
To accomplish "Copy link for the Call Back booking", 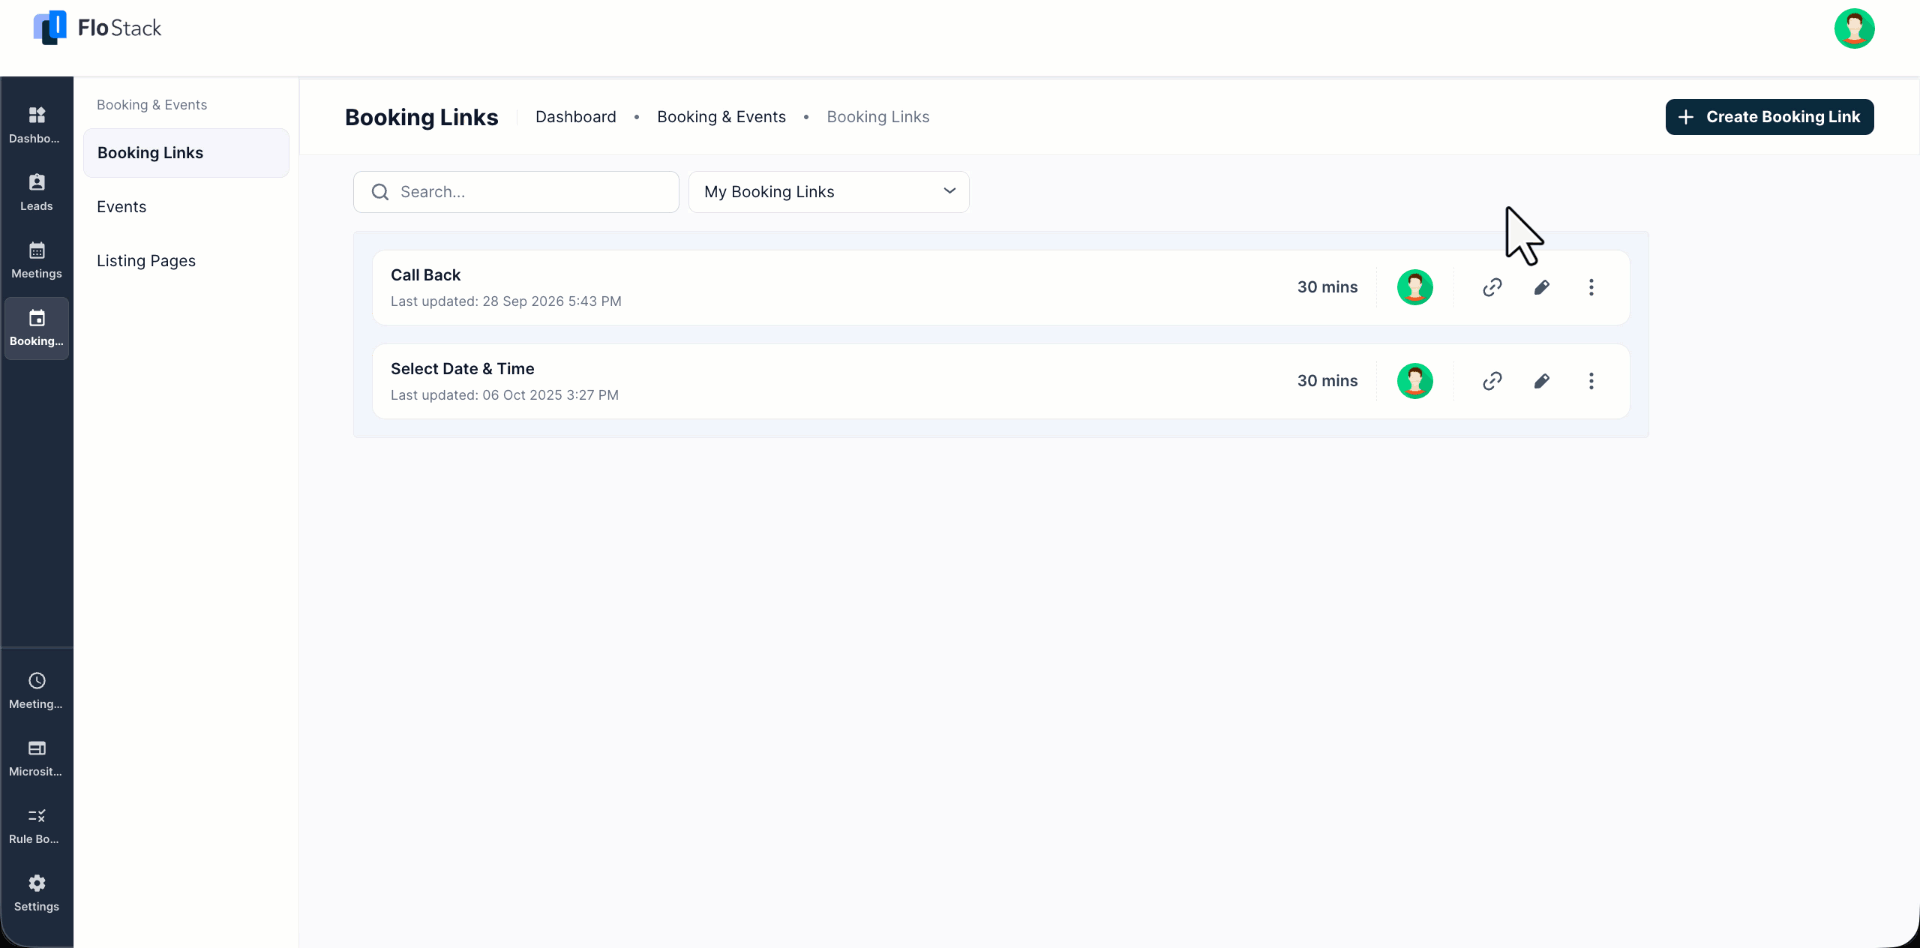I will [x=1492, y=287].
